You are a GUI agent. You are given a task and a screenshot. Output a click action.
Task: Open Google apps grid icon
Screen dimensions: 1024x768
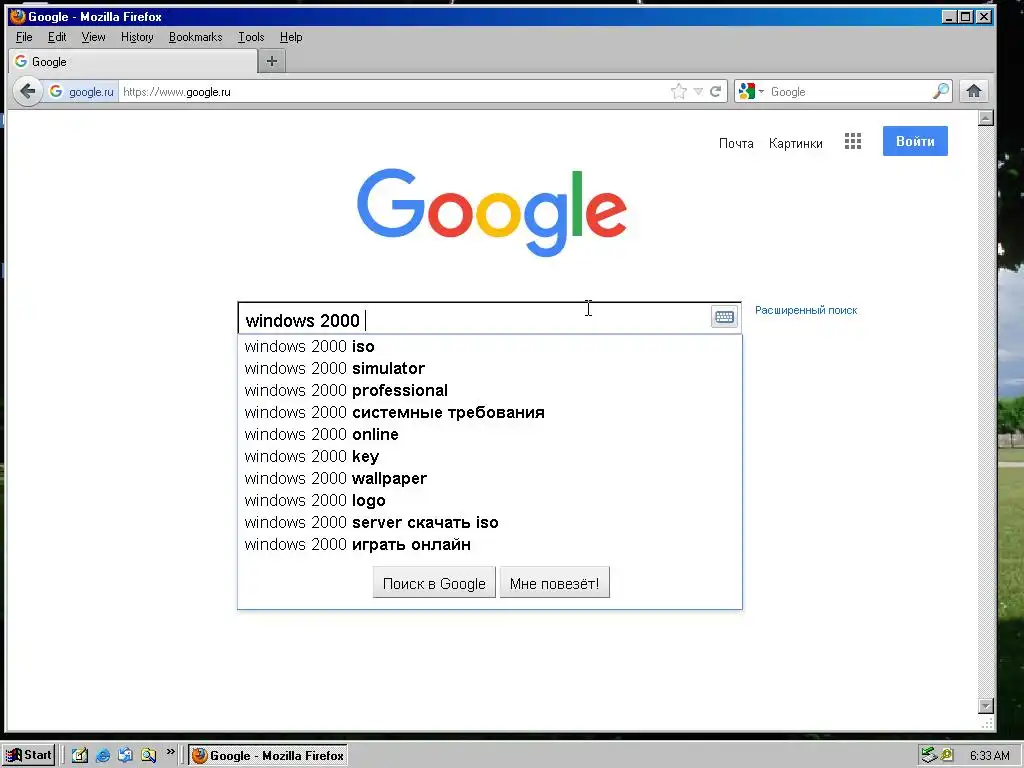coord(853,142)
